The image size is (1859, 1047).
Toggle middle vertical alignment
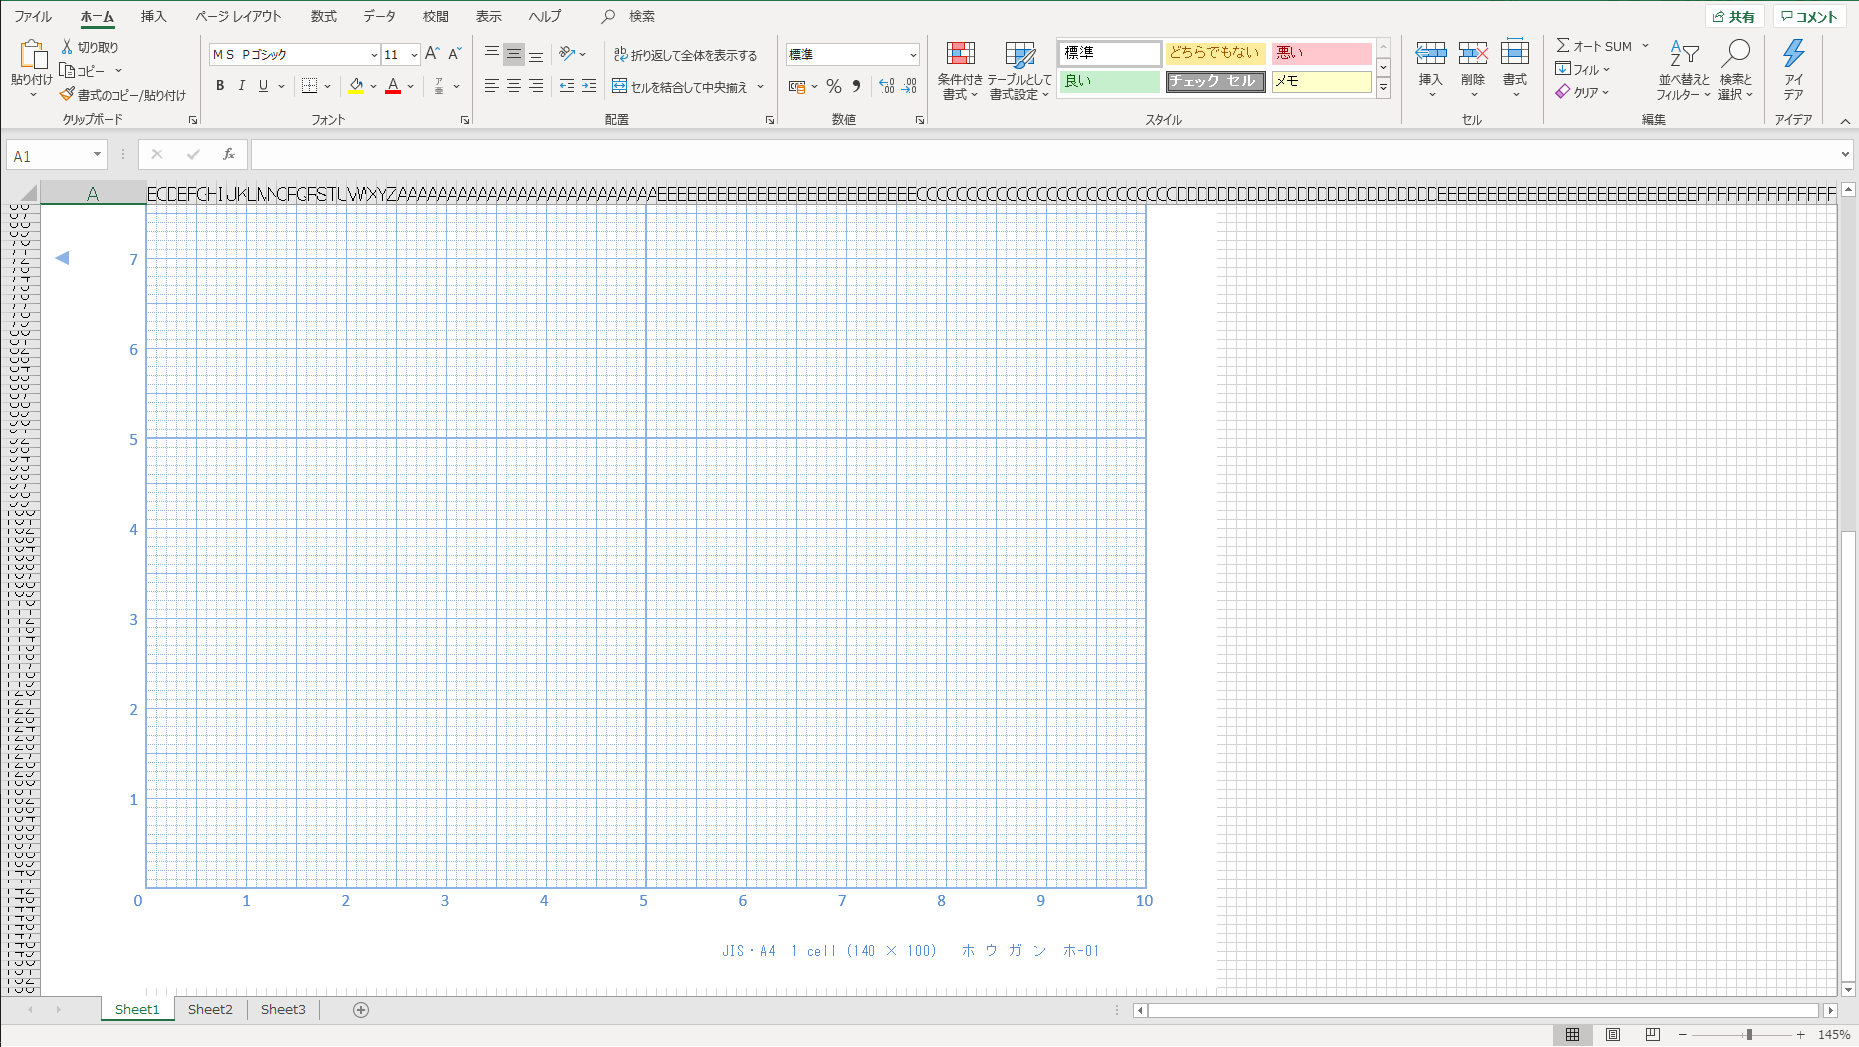[x=513, y=54]
